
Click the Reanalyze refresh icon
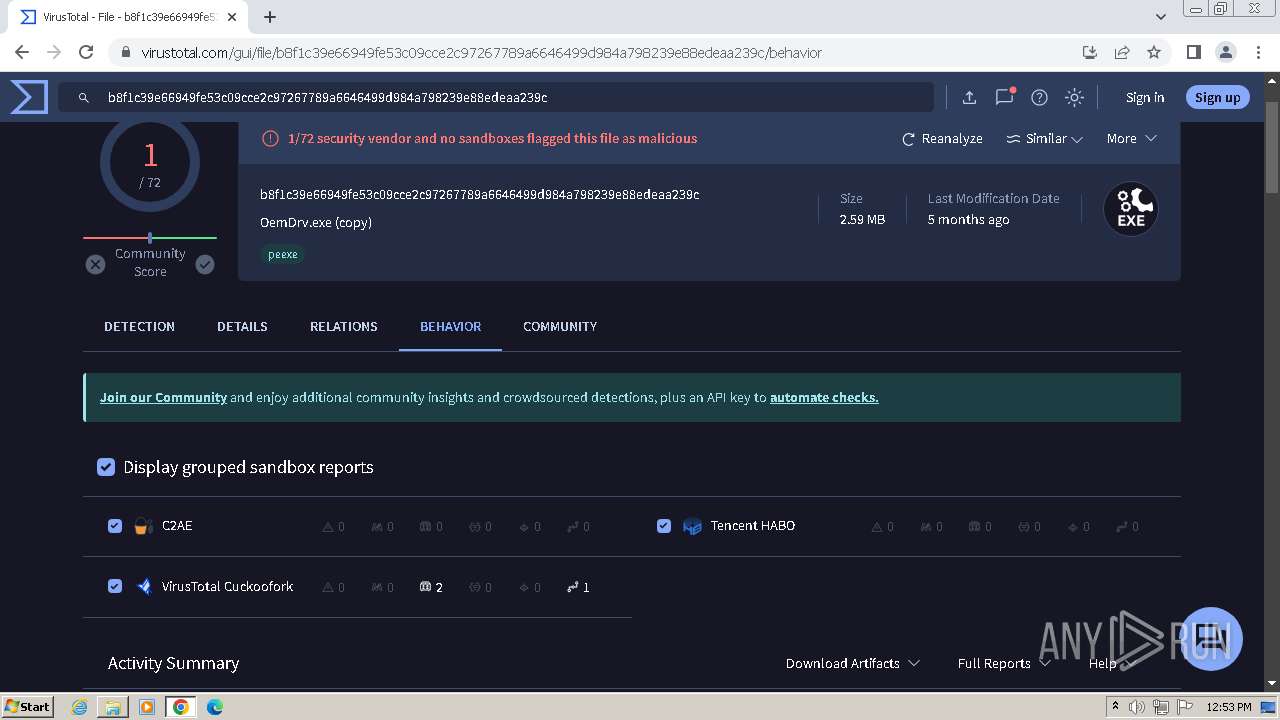click(908, 139)
